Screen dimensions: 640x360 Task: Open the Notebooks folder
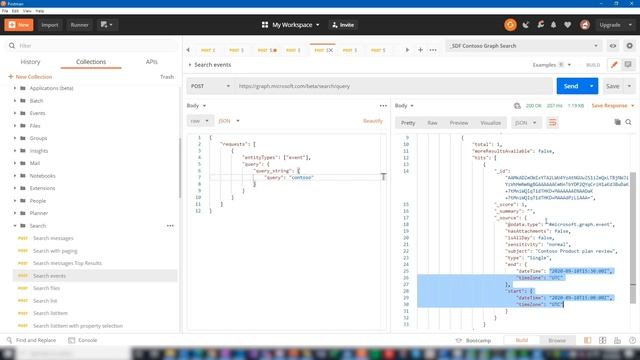pyautogui.click(x=42, y=176)
